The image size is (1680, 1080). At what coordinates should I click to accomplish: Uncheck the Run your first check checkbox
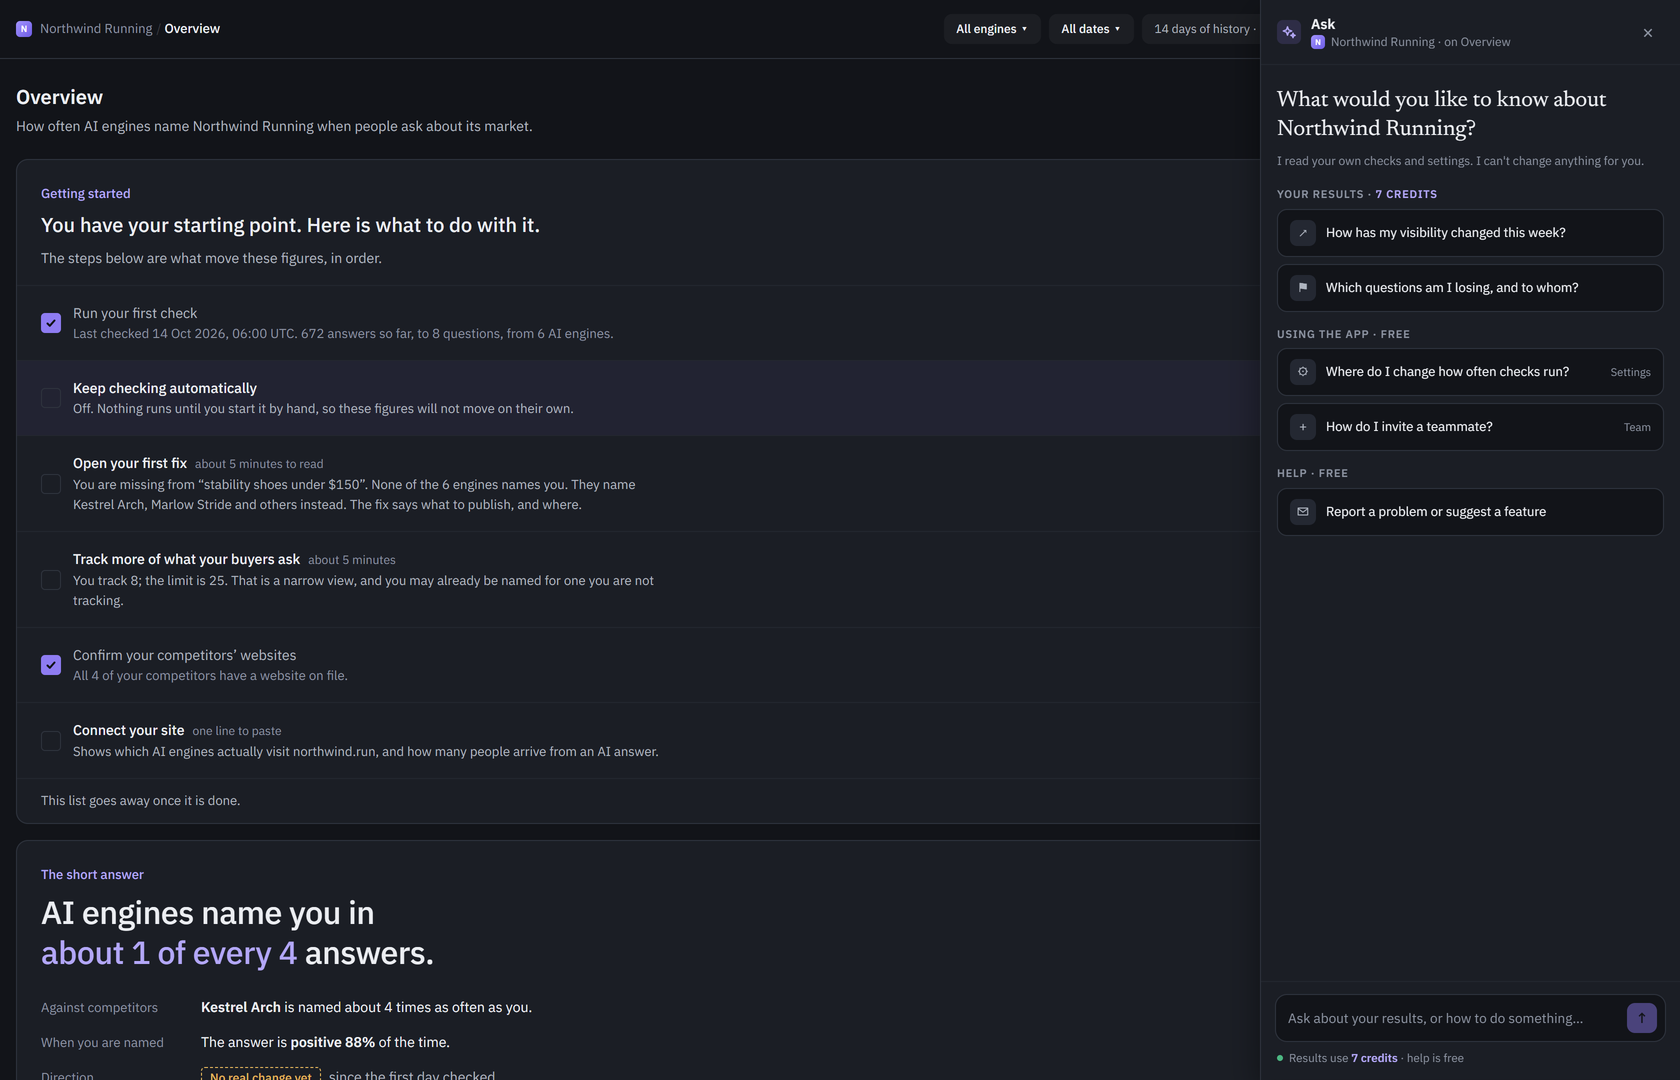[51, 323]
